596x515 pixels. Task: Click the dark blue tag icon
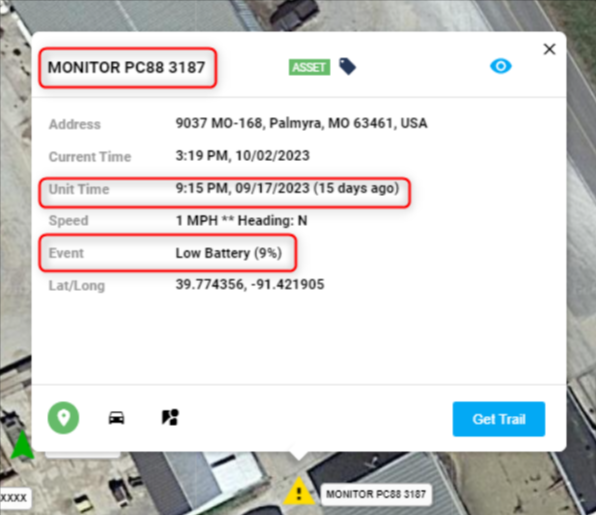pyautogui.click(x=347, y=67)
